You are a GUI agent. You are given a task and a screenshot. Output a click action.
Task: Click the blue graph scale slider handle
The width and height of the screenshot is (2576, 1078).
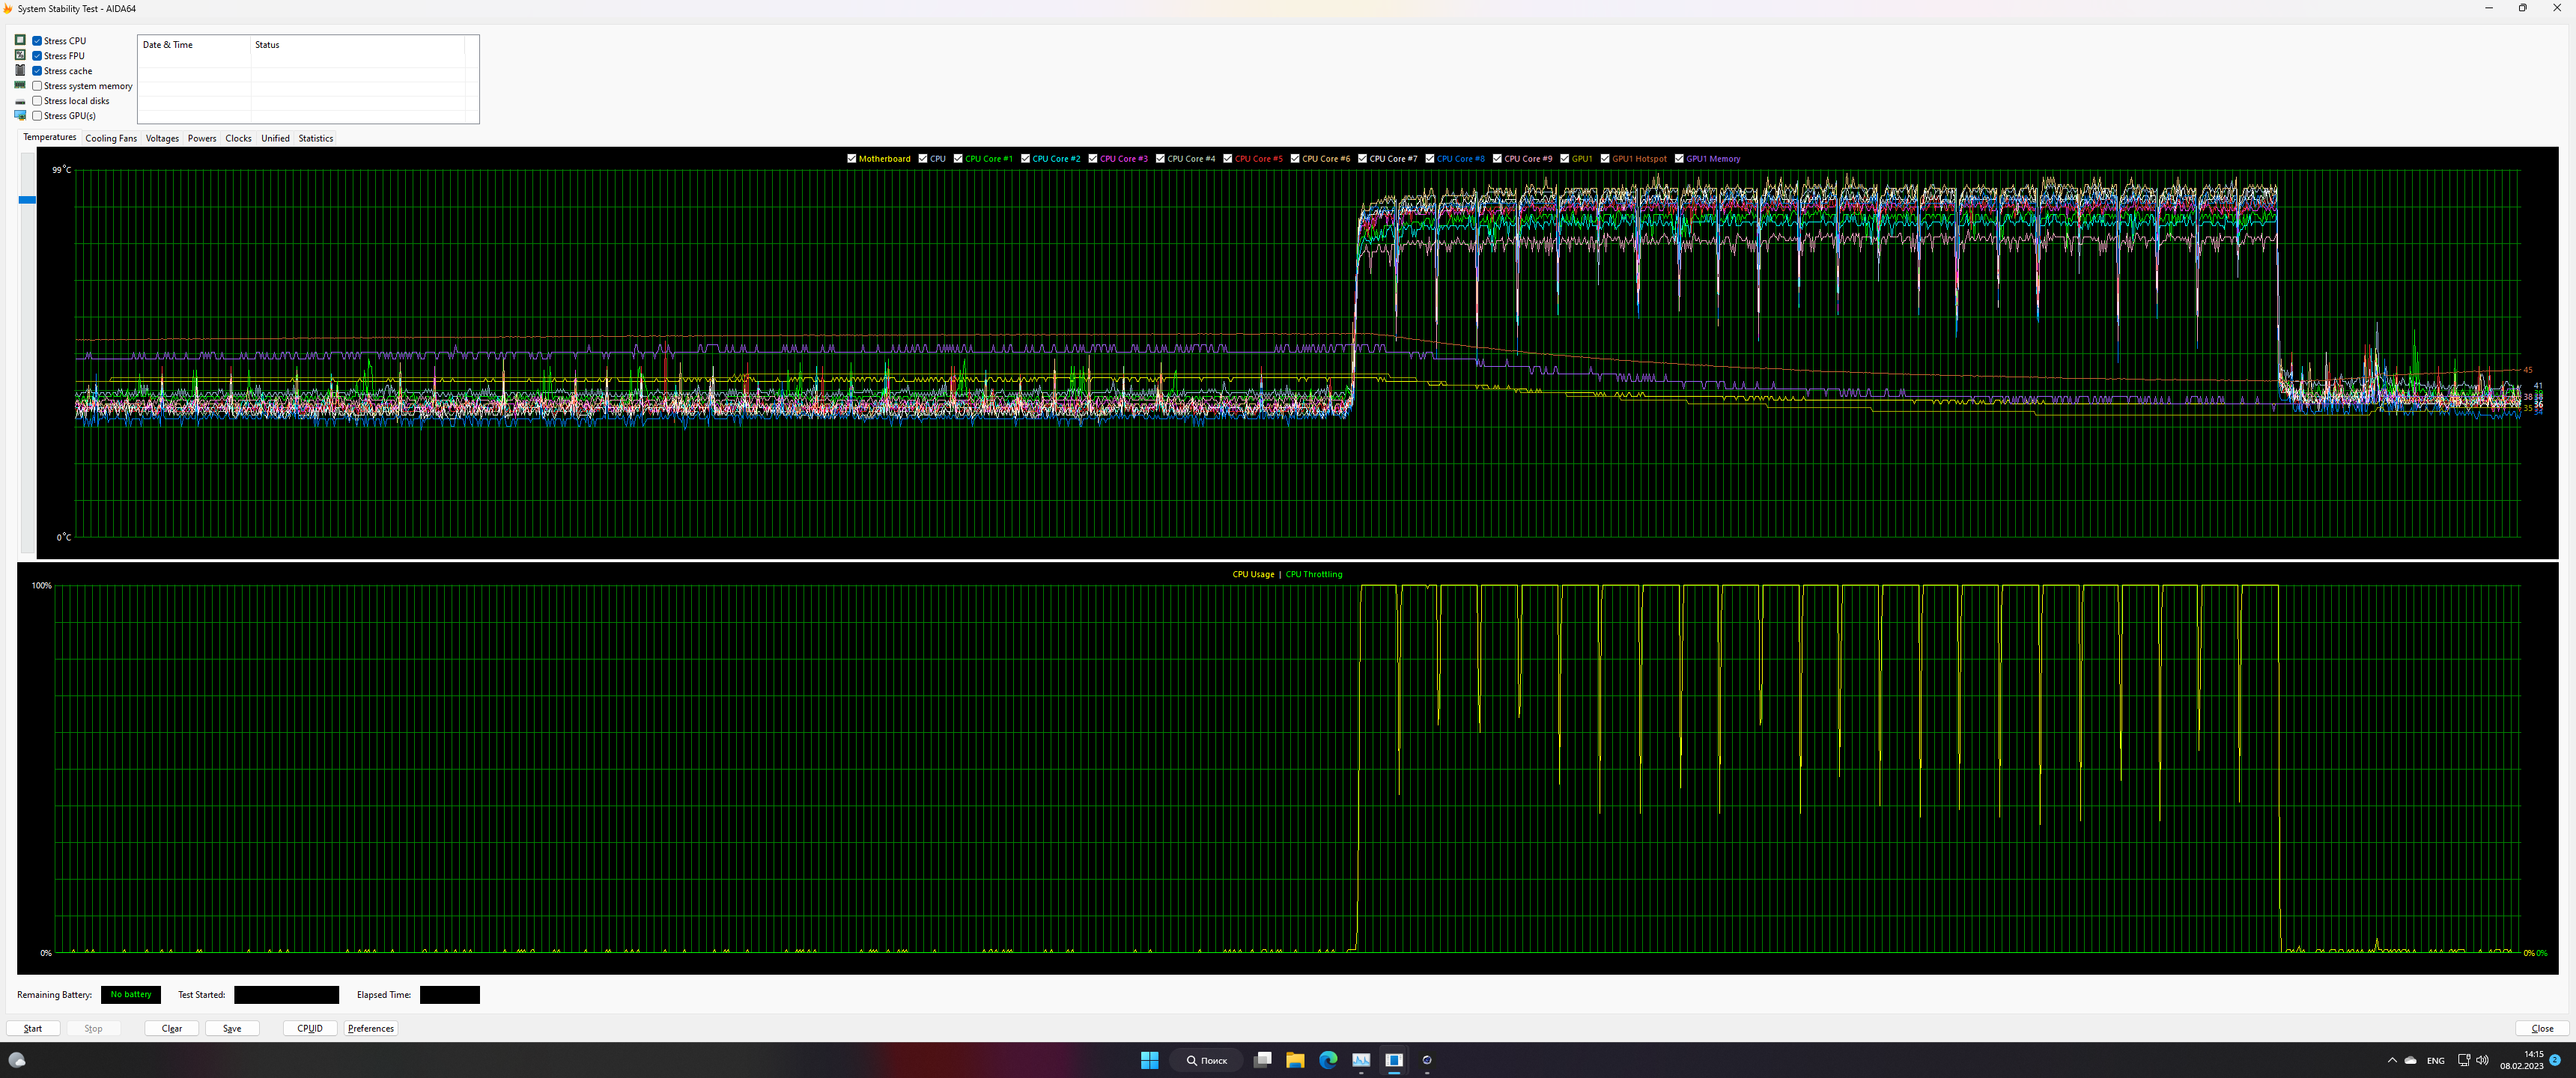27,200
